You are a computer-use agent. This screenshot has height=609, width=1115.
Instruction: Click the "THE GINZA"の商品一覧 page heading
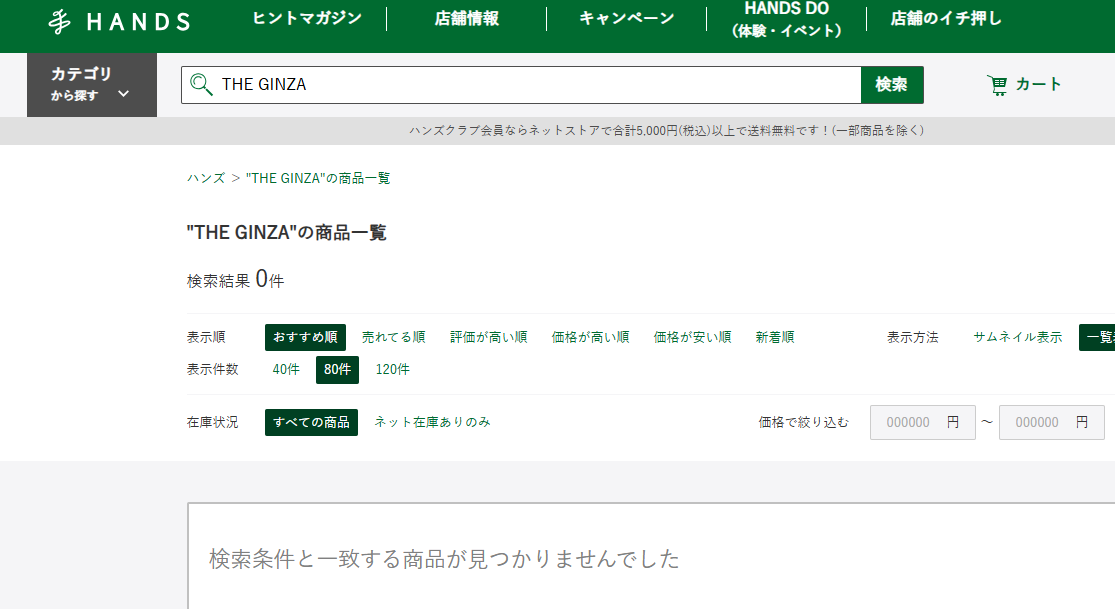coord(287,233)
